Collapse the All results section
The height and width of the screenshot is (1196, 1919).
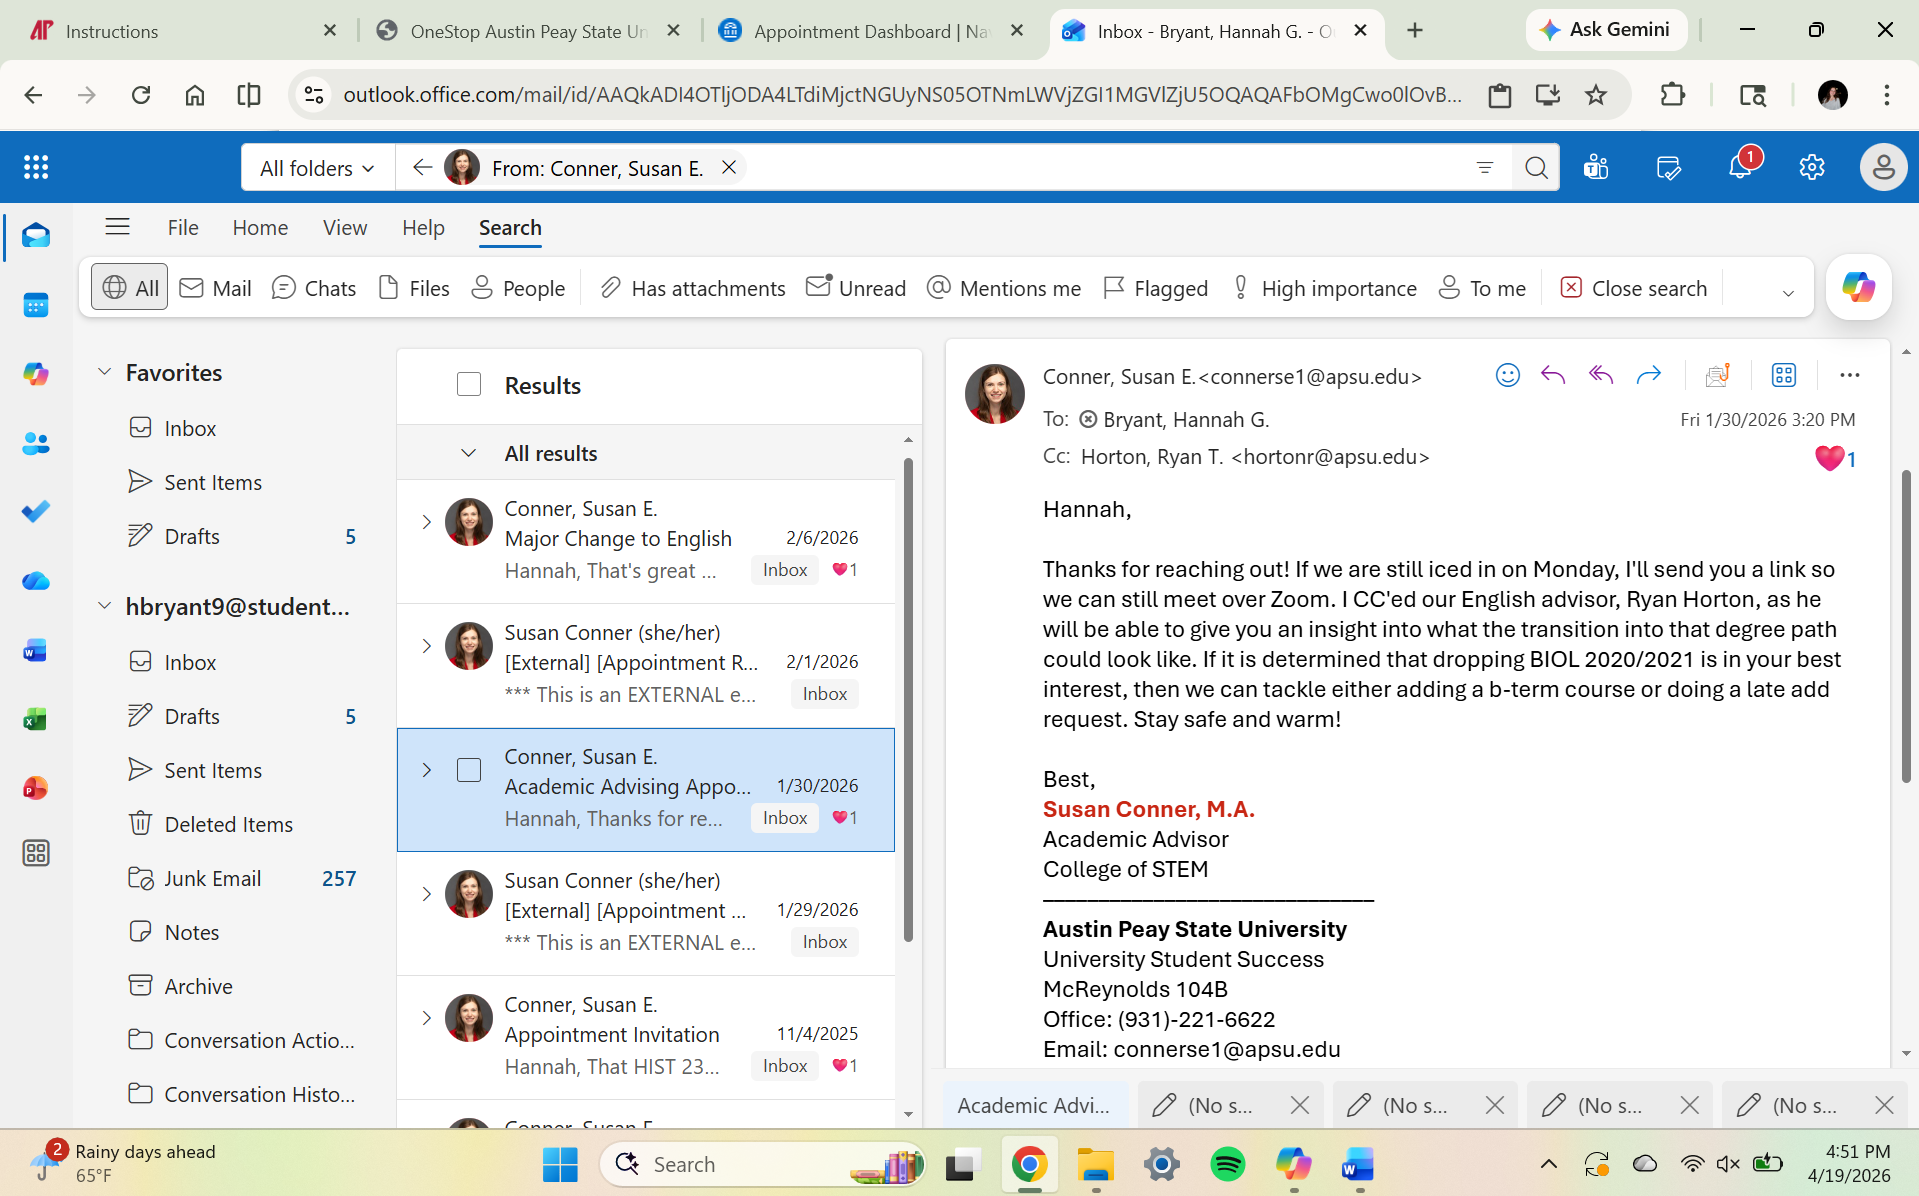469,452
